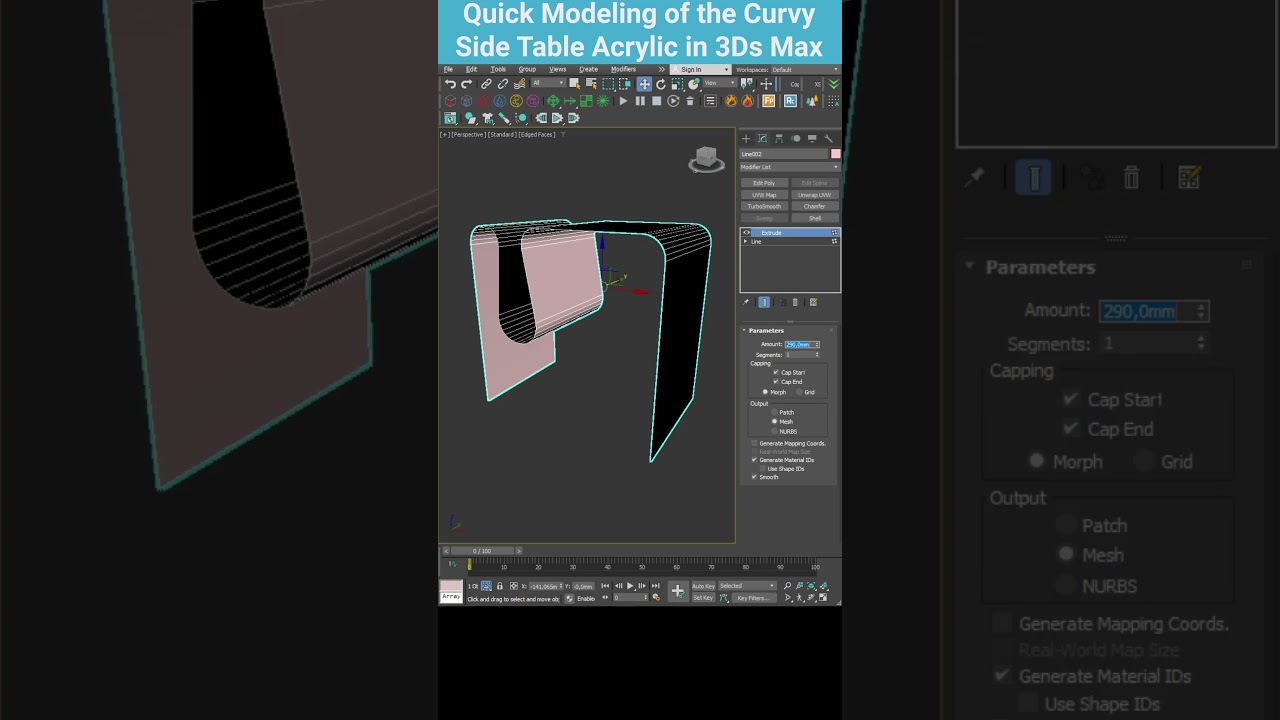Activate the Select Object tool
The height and width of the screenshot is (720, 1280).
[575, 84]
